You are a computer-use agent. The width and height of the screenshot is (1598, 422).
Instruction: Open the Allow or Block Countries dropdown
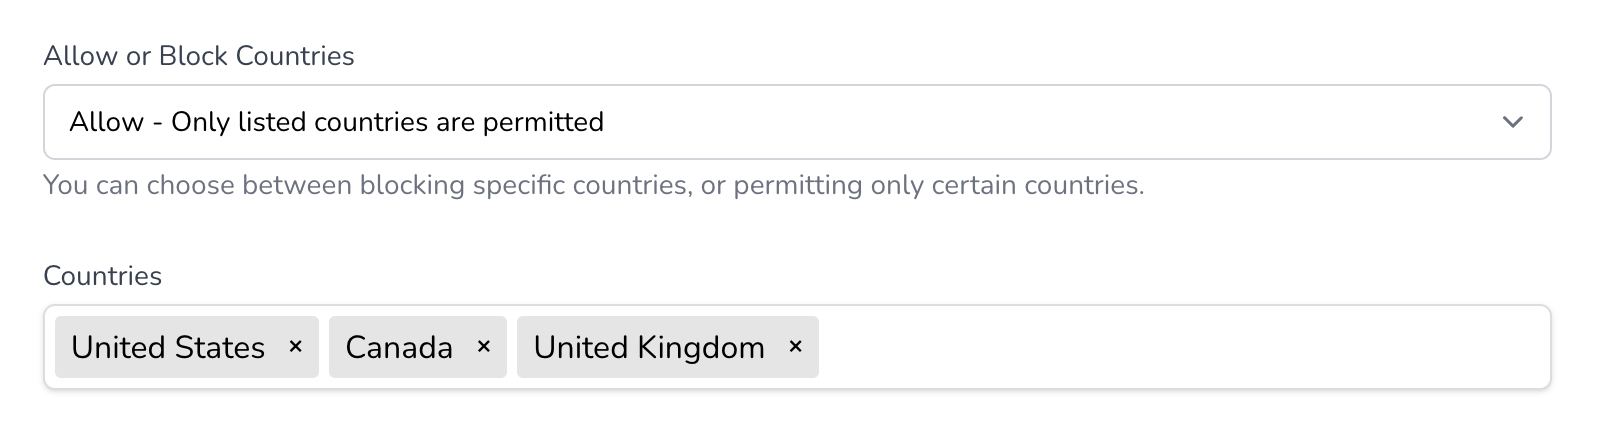[797, 122]
